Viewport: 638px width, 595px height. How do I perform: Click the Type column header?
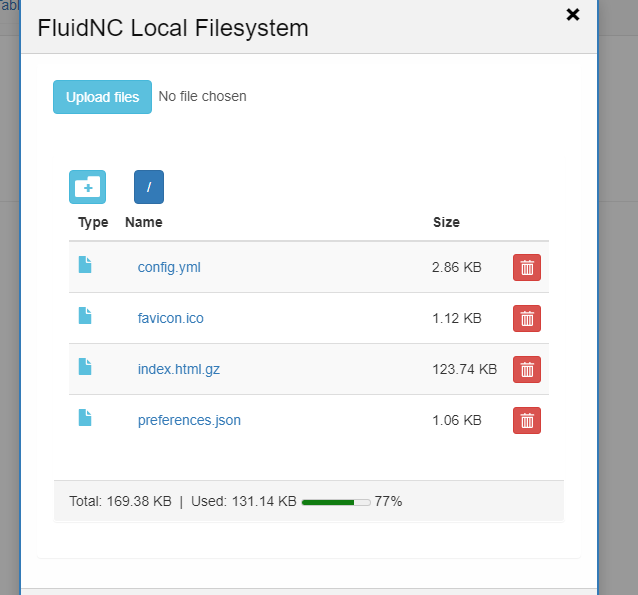coord(93,222)
